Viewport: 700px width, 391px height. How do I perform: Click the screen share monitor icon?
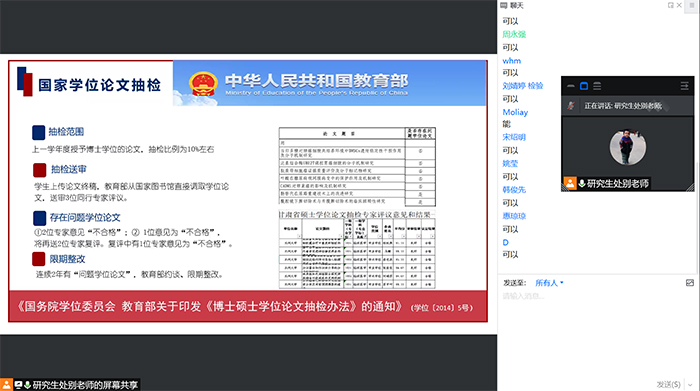pos(18,385)
